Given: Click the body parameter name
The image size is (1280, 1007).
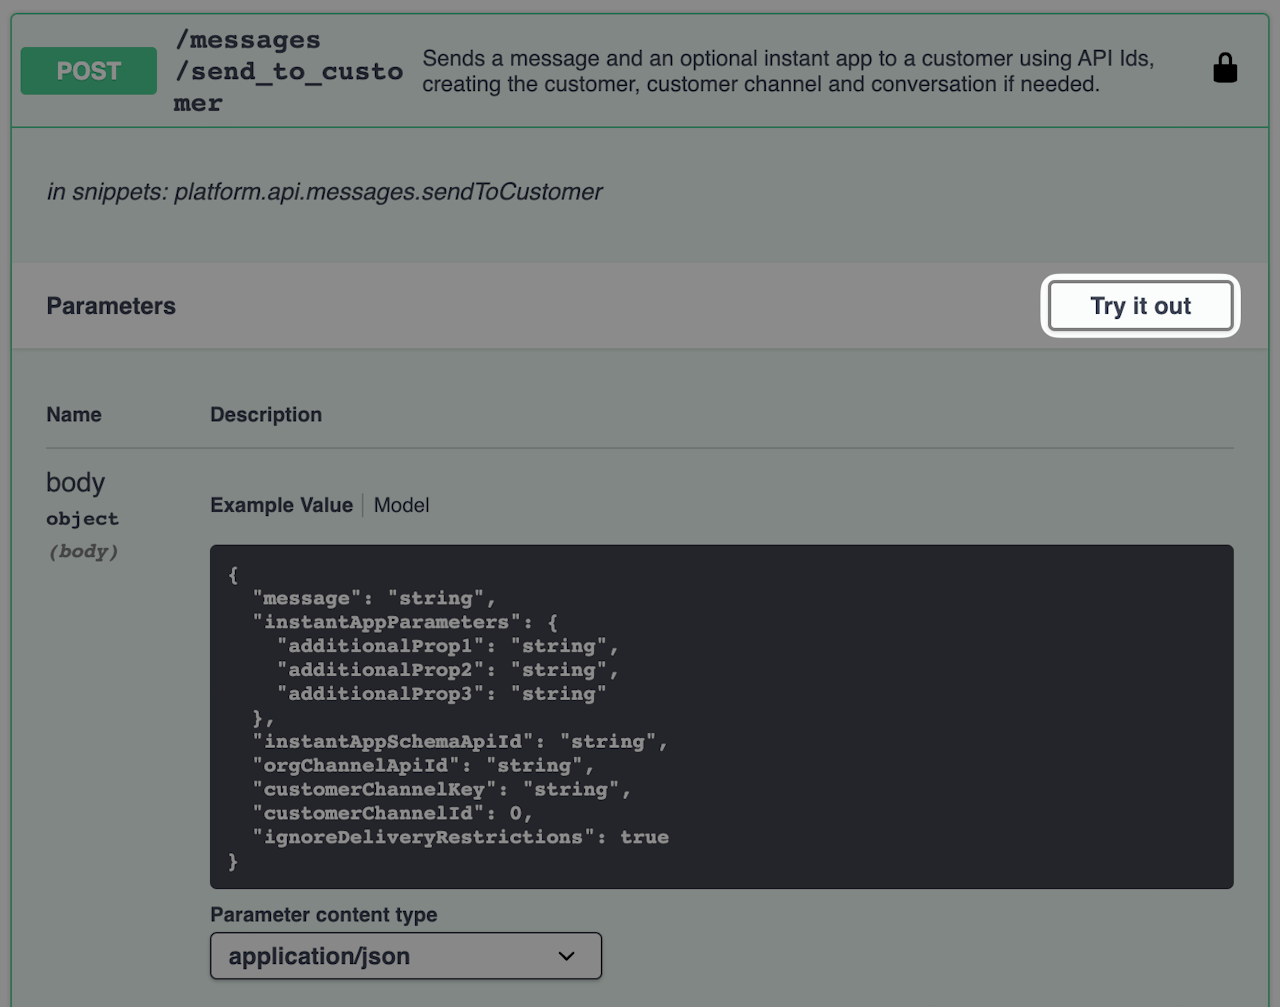Looking at the screenshot, I should (75, 483).
